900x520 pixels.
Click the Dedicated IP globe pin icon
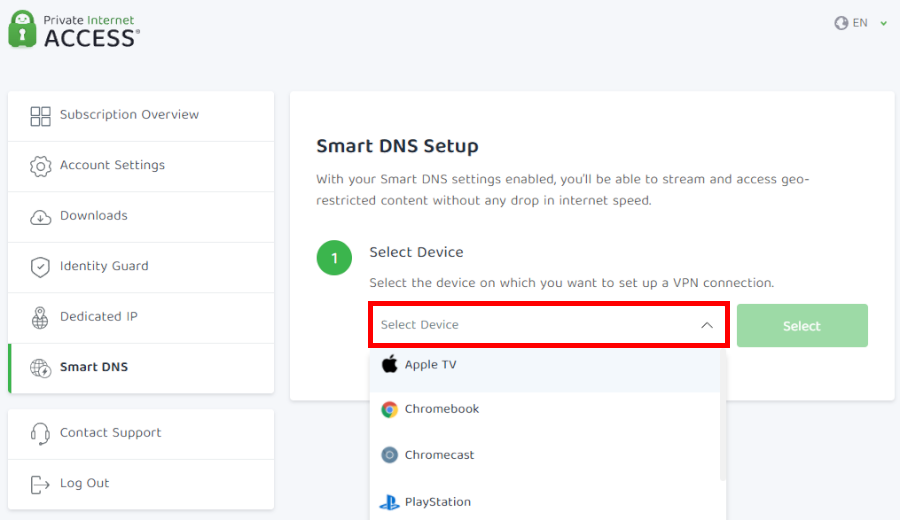tap(40, 317)
